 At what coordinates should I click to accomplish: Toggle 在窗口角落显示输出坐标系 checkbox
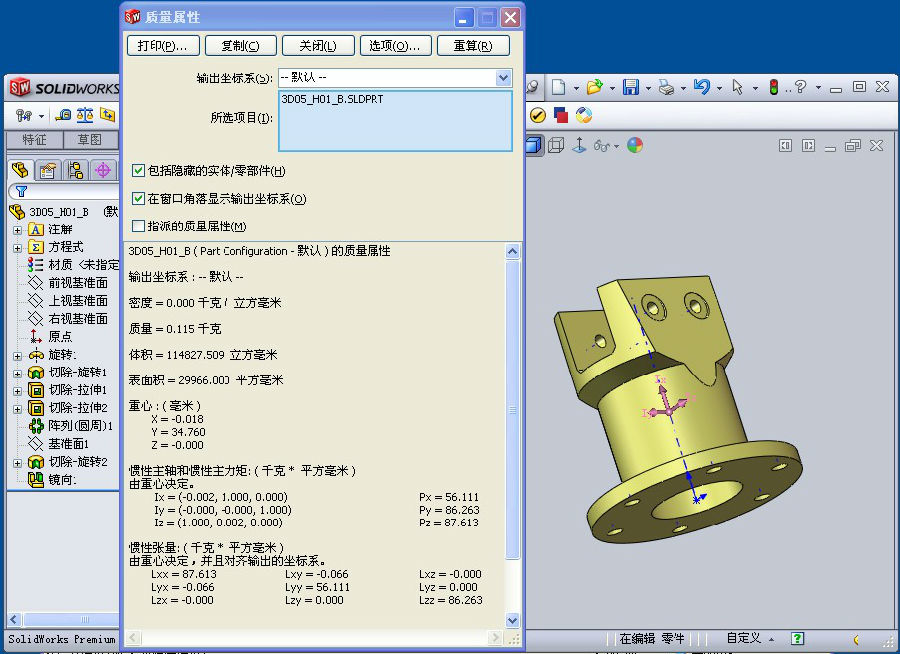point(138,199)
